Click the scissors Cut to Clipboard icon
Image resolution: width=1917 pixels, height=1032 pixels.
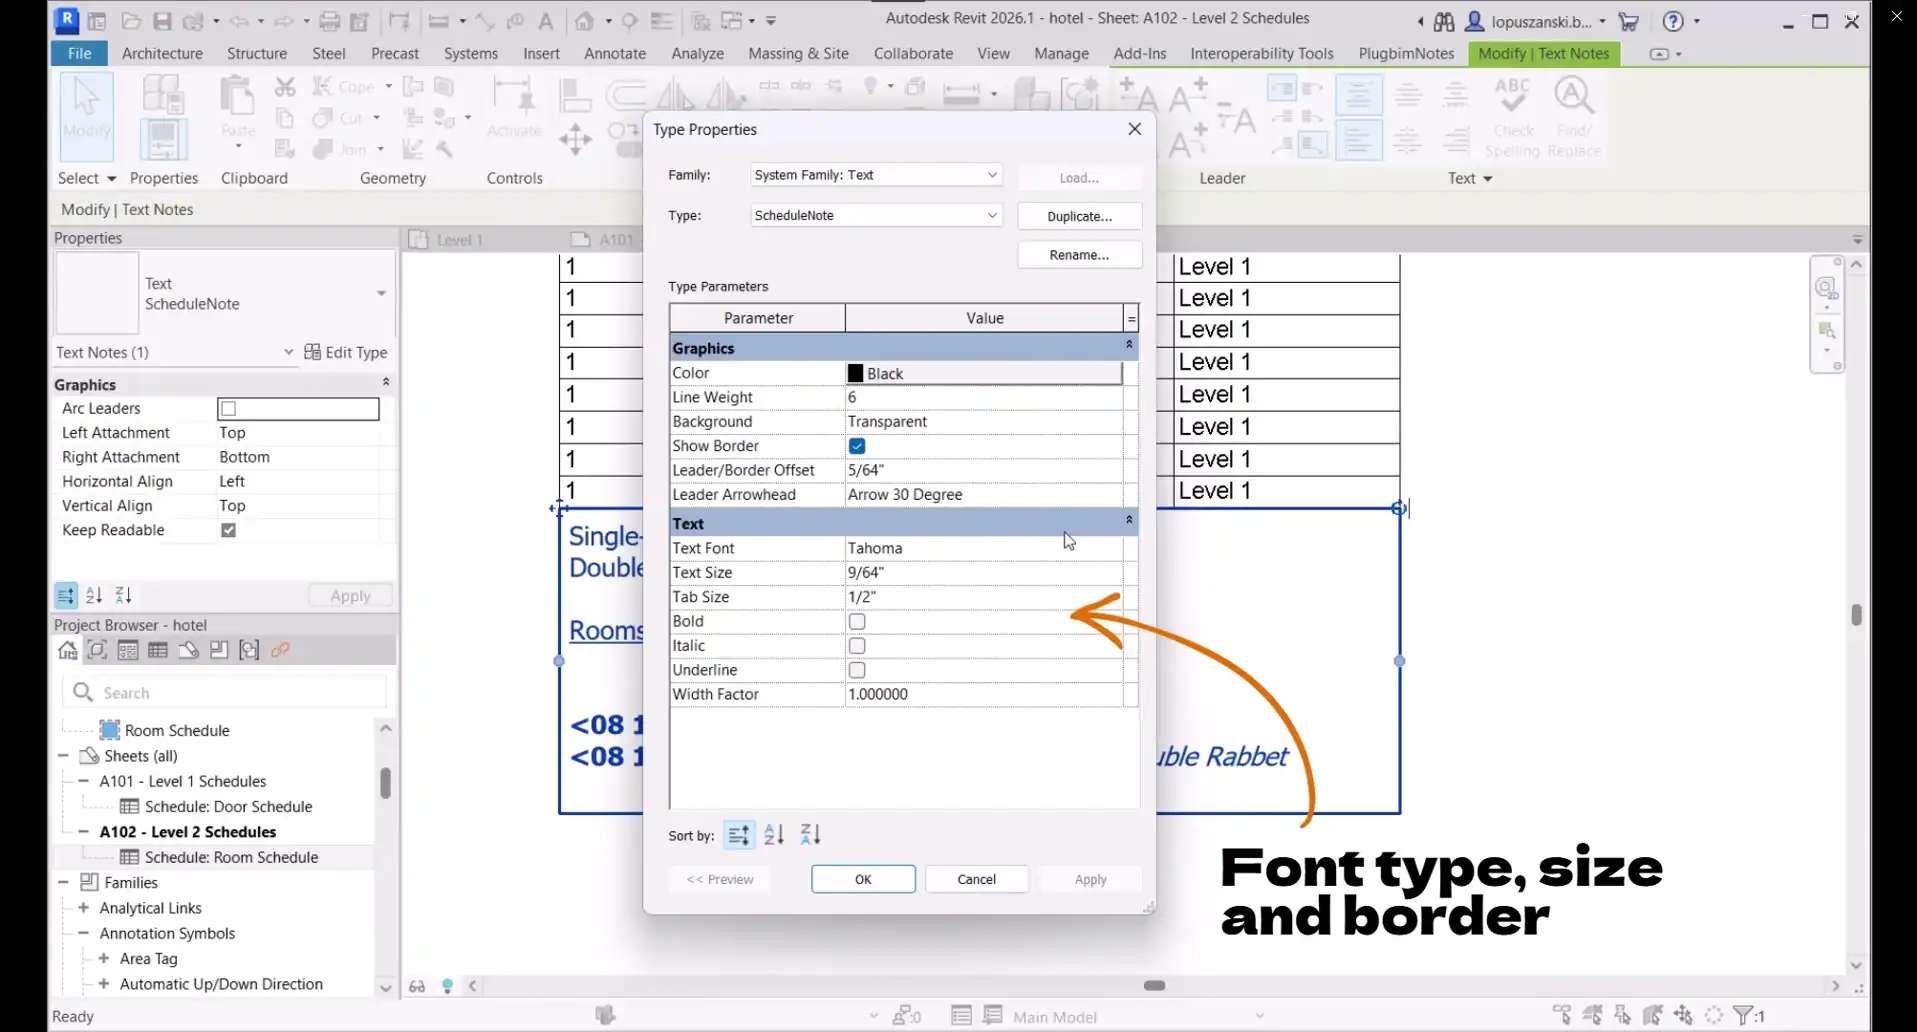click(x=285, y=87)
